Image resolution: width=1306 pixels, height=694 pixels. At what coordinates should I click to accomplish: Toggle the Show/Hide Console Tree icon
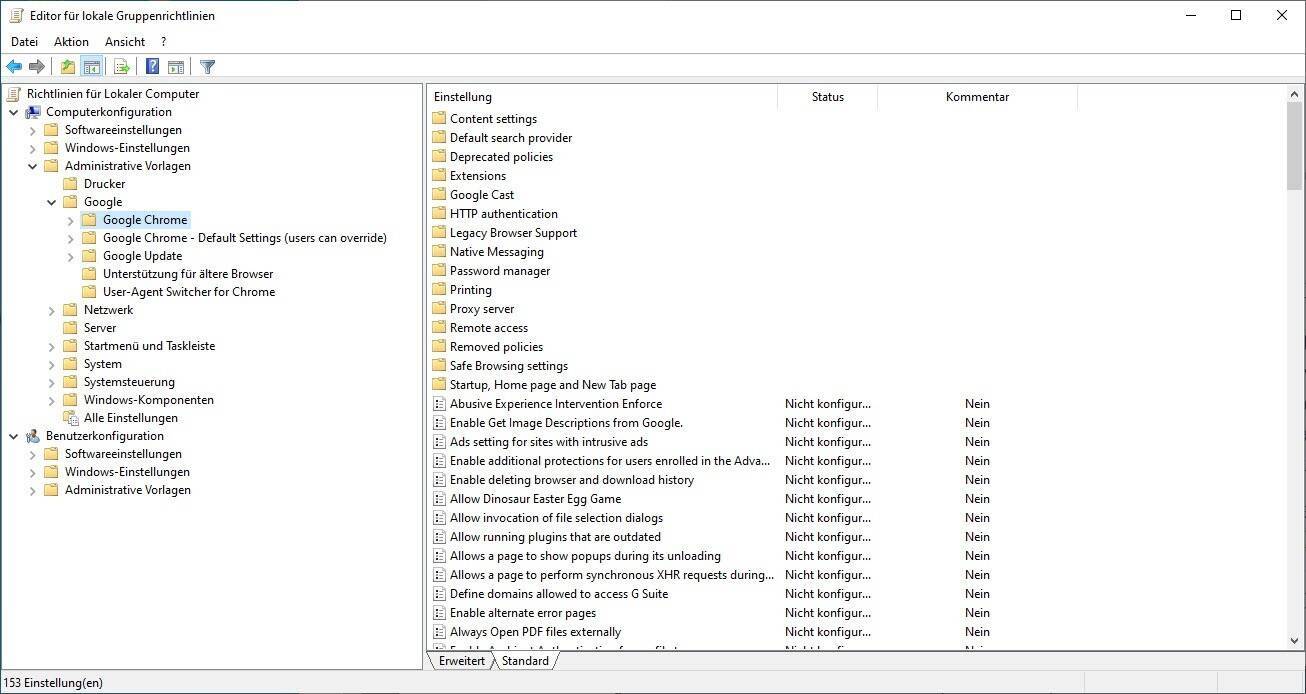pos(91,67)
